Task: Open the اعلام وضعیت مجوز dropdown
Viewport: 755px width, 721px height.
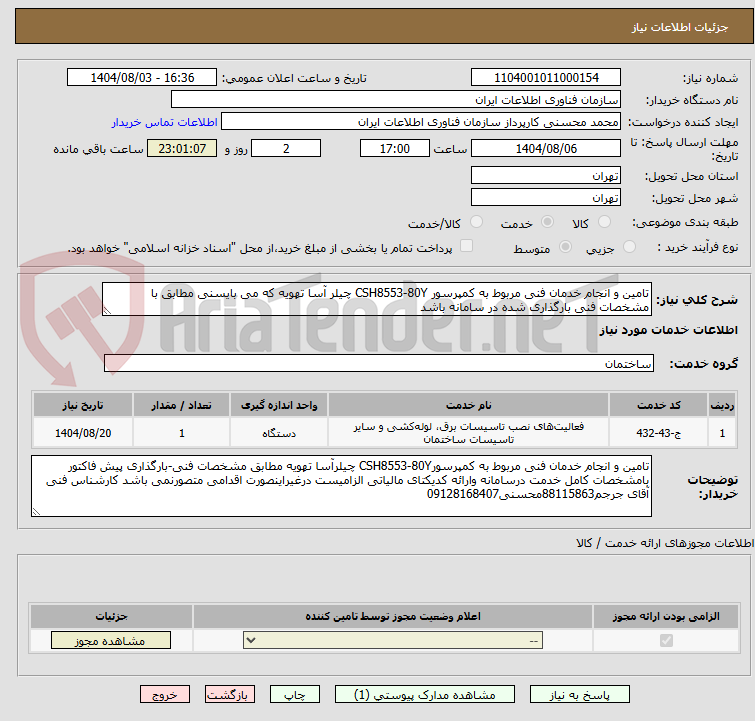Action: click(x=393, y=641)
